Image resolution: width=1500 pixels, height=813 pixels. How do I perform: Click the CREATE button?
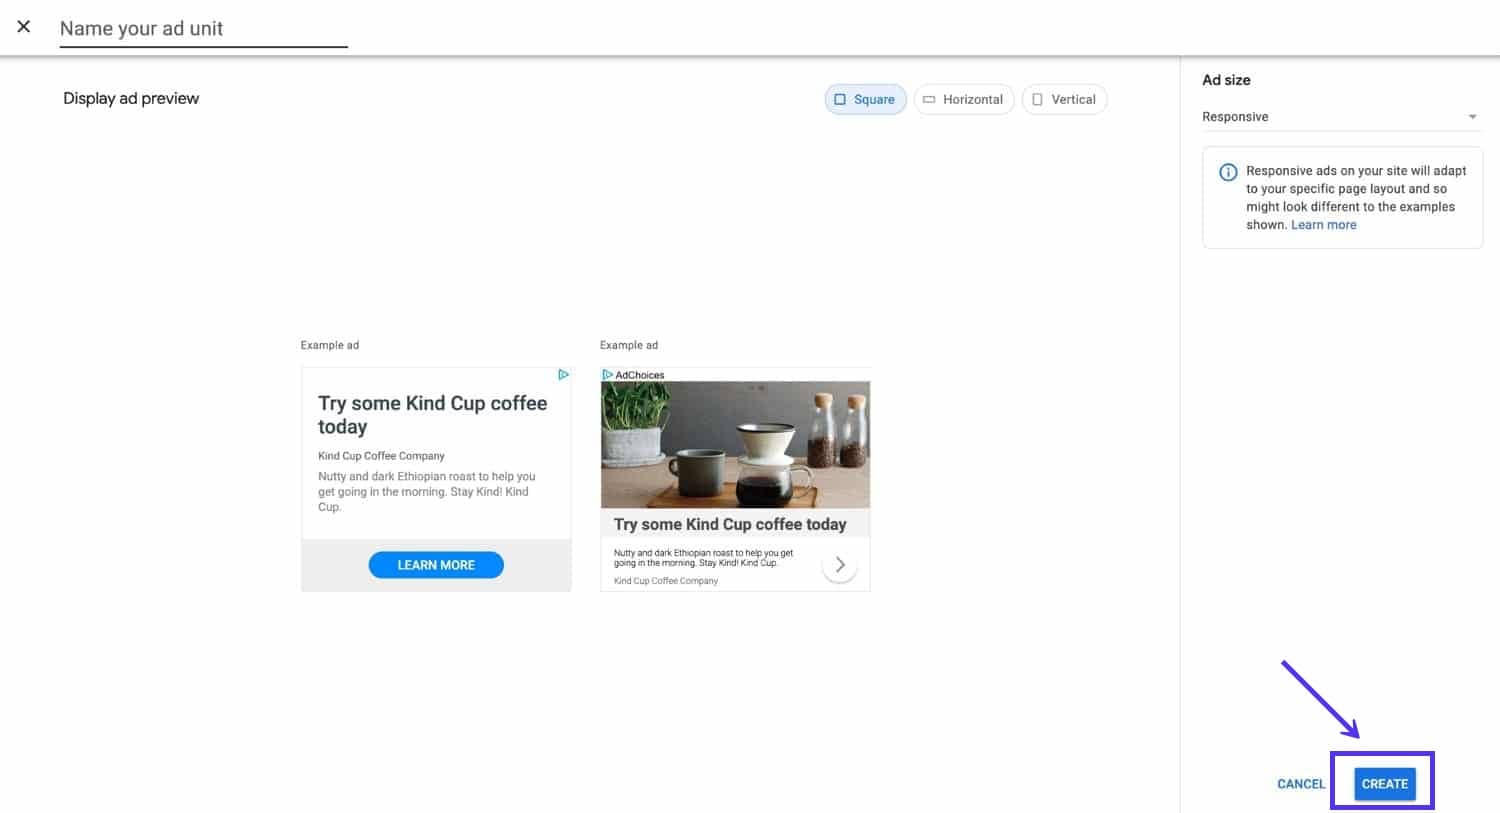(x=1383, y=783)
